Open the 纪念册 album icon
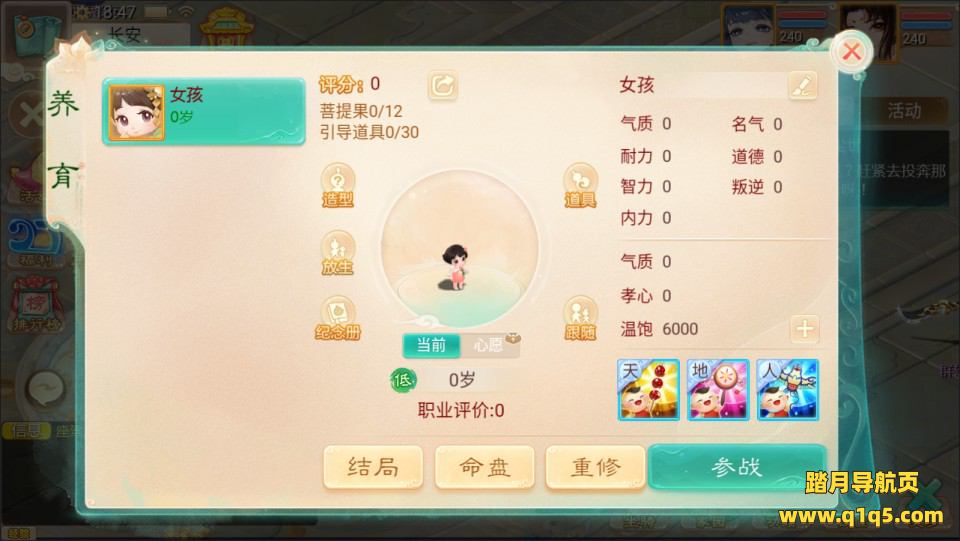 tap(337, 318)
